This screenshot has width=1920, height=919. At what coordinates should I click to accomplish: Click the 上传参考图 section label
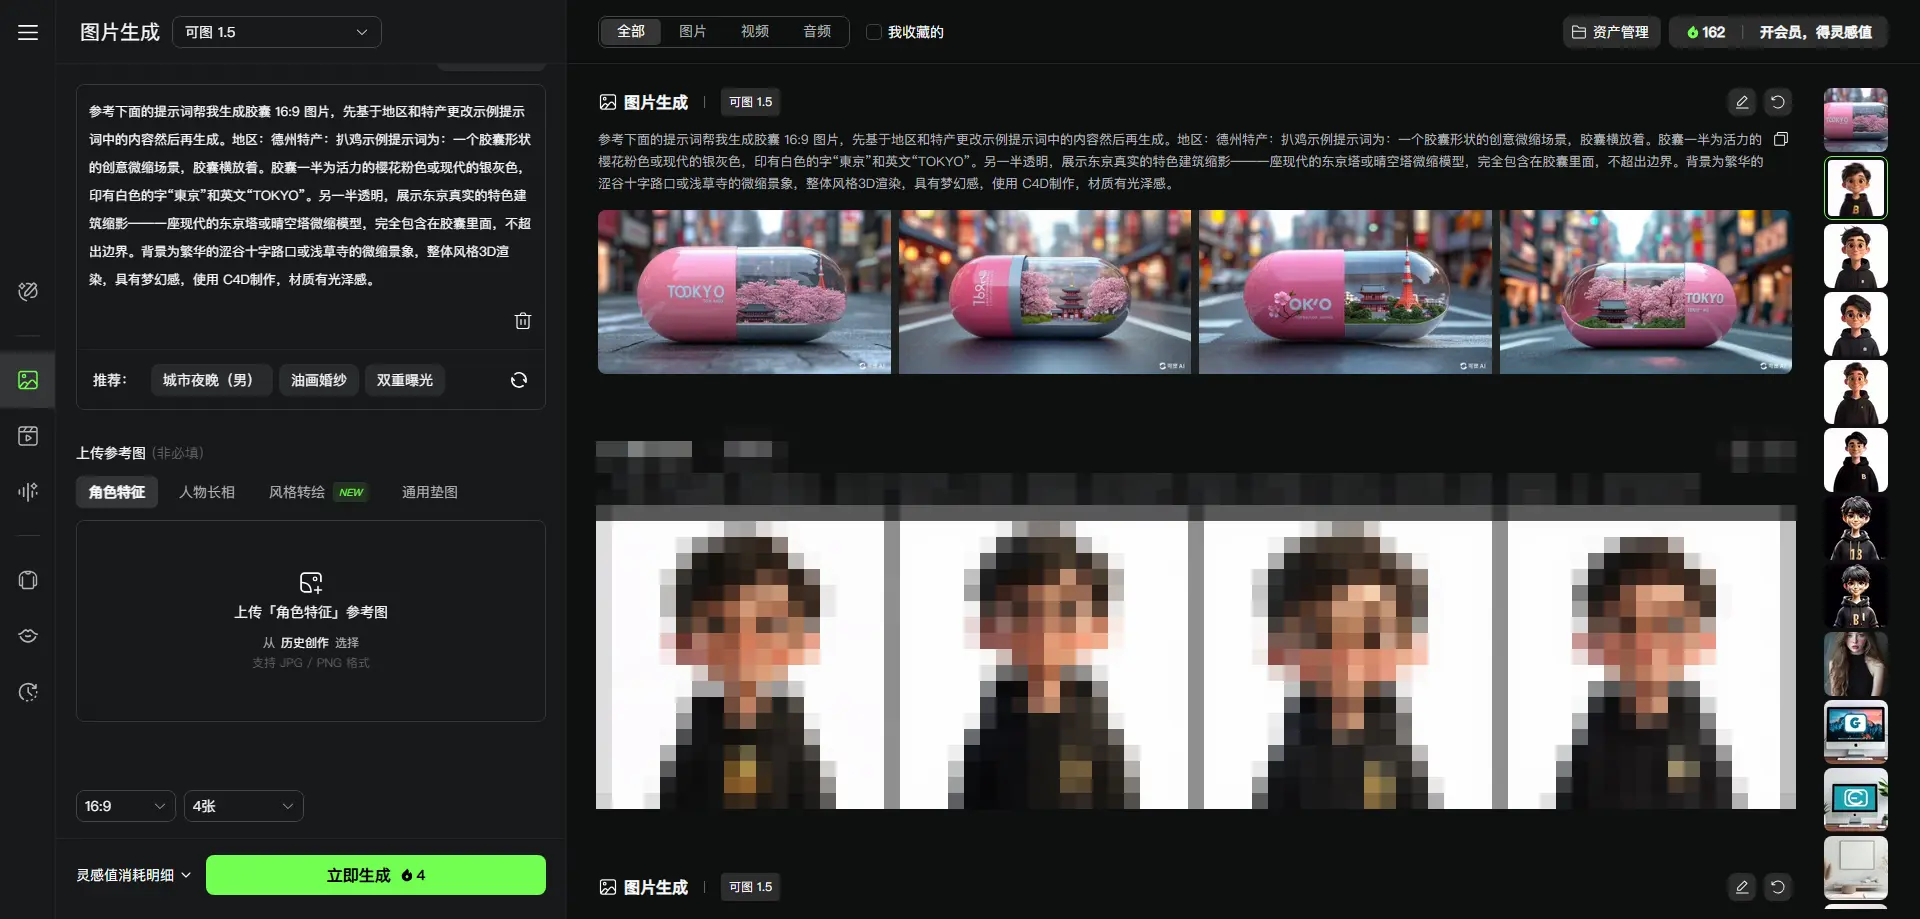tap(111, 453)
